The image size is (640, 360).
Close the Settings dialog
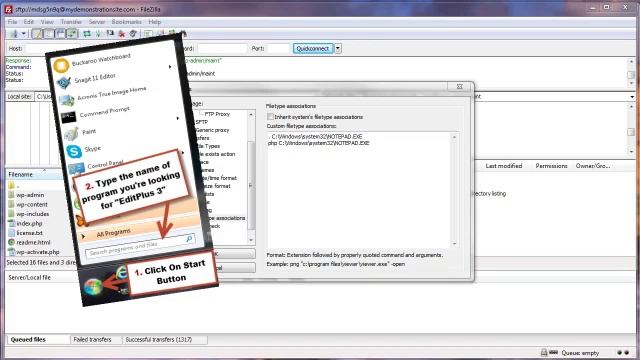point(460,87)
